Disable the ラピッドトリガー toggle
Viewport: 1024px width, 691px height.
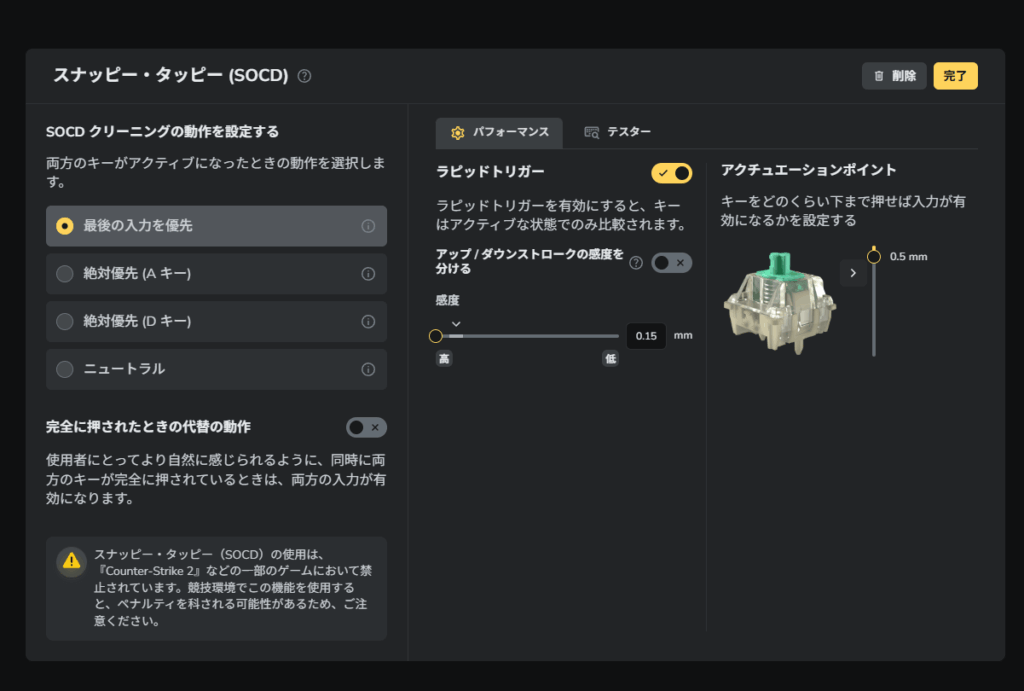tap(671, 173)
